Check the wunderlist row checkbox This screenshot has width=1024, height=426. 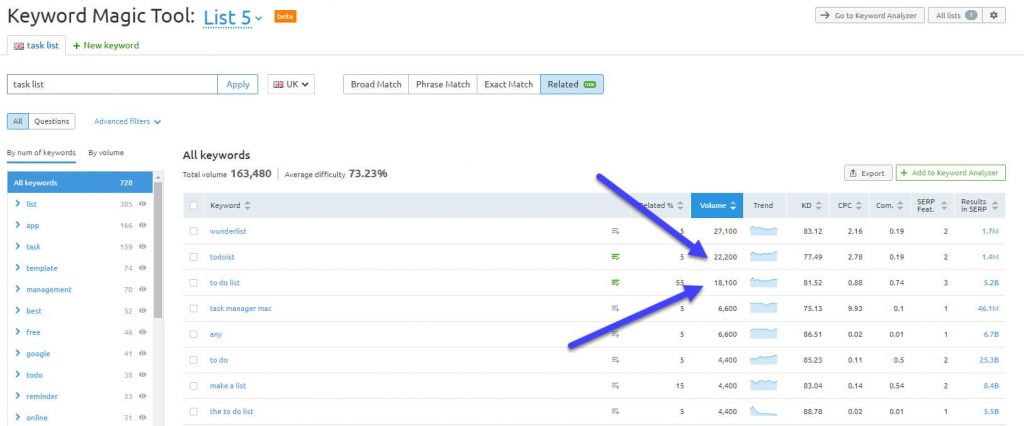193,231
